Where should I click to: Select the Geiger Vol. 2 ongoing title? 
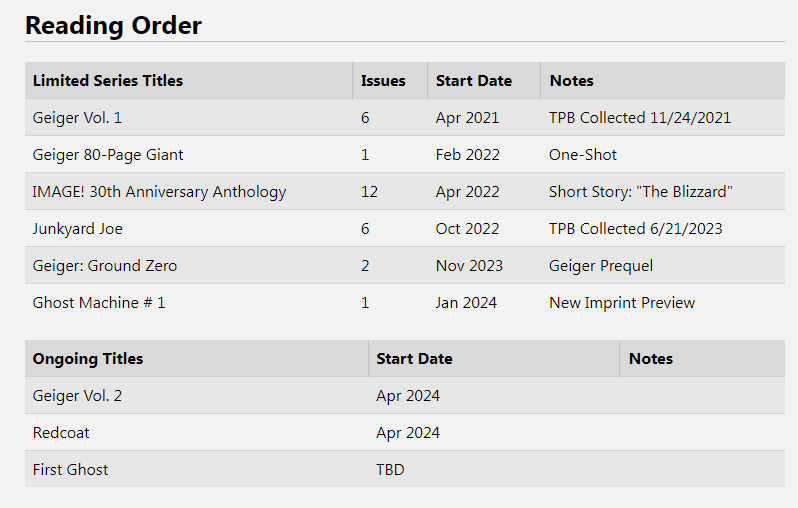coord(78,396)
